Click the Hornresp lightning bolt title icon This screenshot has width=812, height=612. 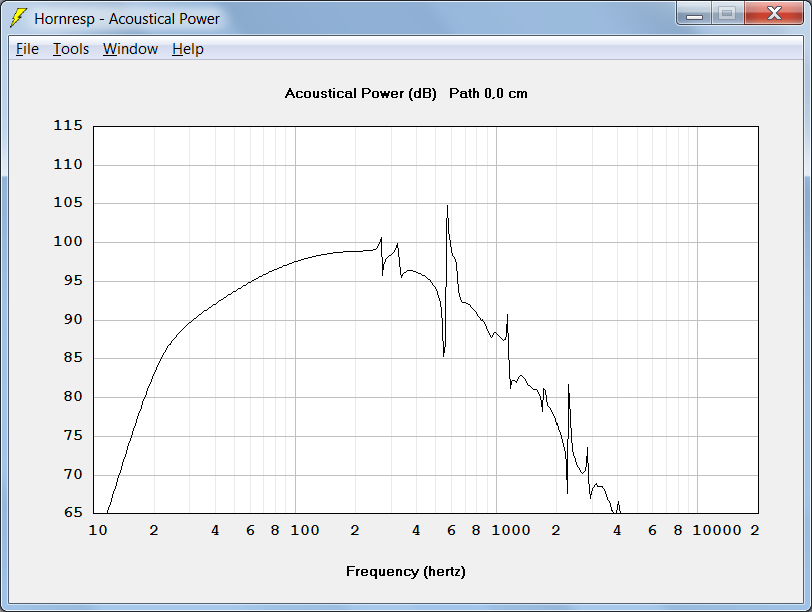[x=18, y=18]
